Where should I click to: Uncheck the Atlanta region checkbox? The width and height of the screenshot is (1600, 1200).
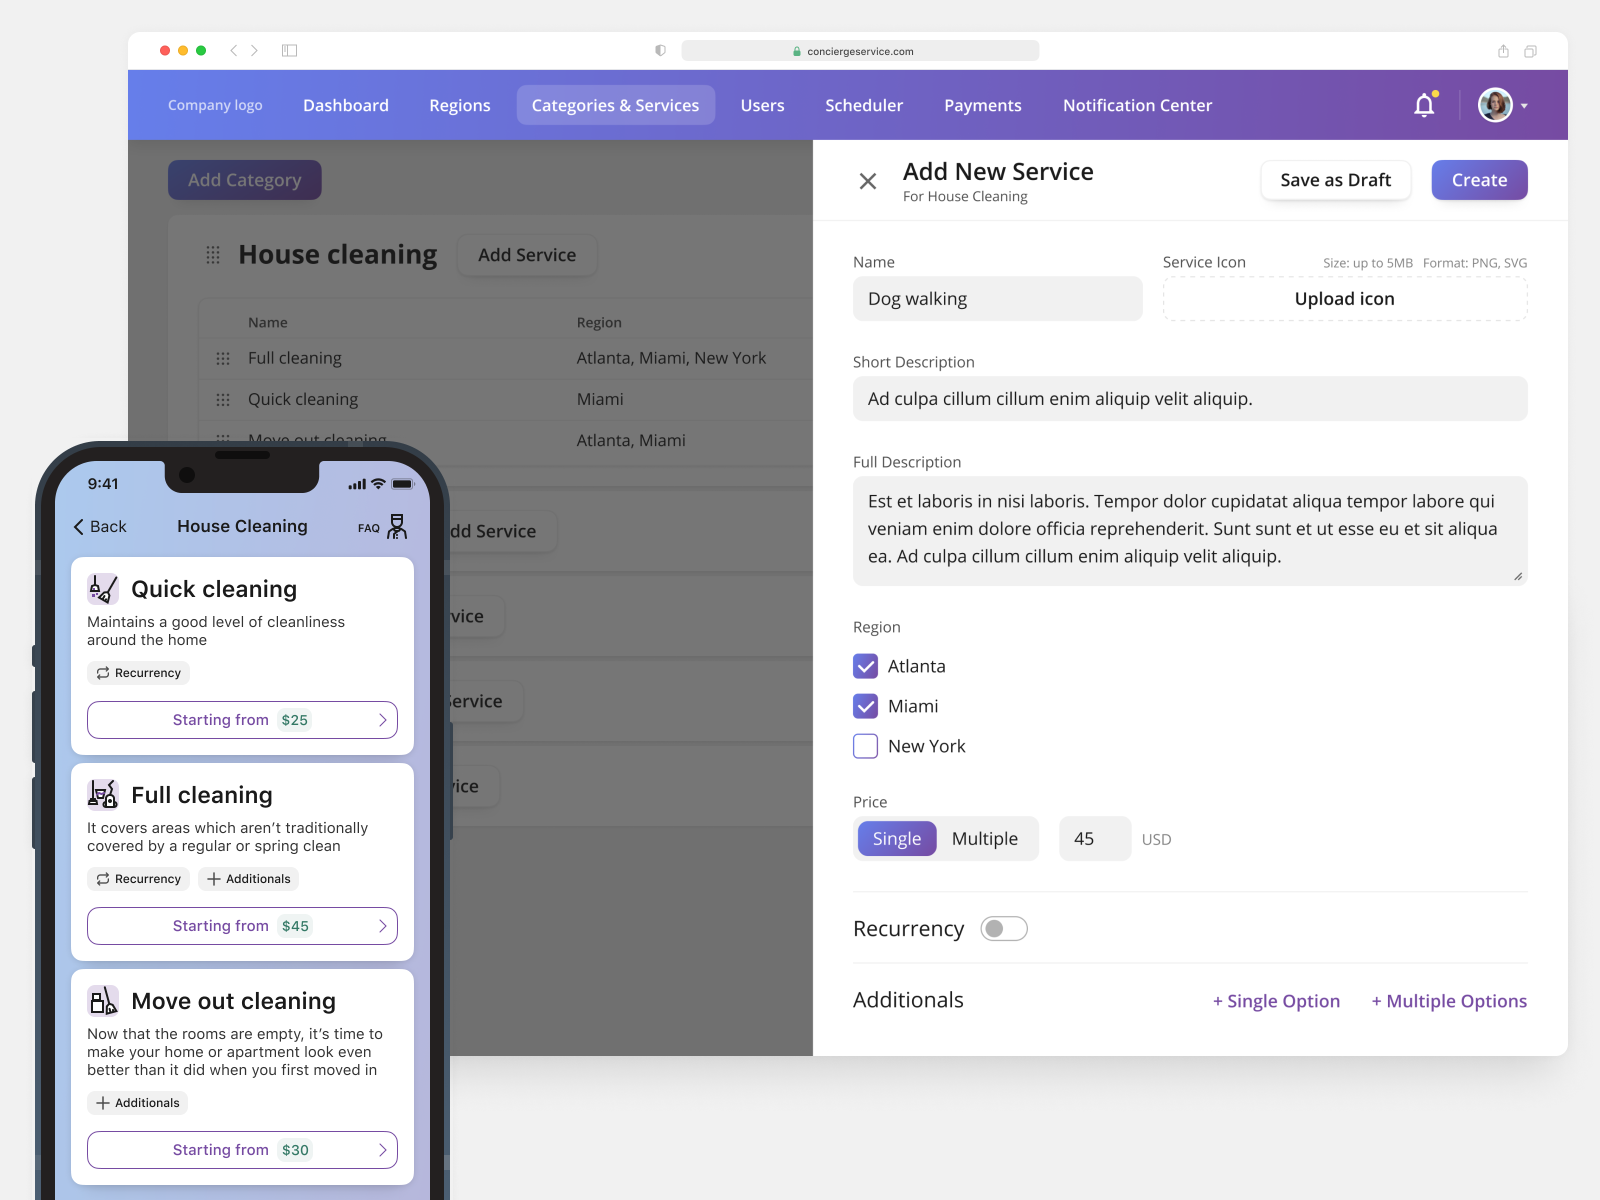866,666
